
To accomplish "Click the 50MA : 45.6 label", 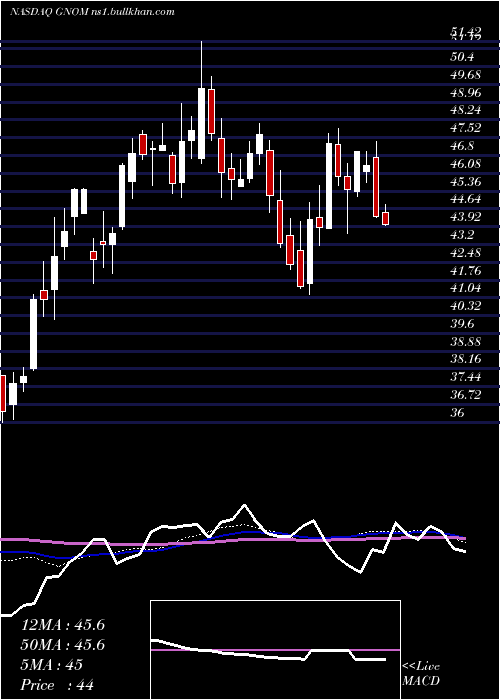I will pyautogui.click(x=63, y=645).
